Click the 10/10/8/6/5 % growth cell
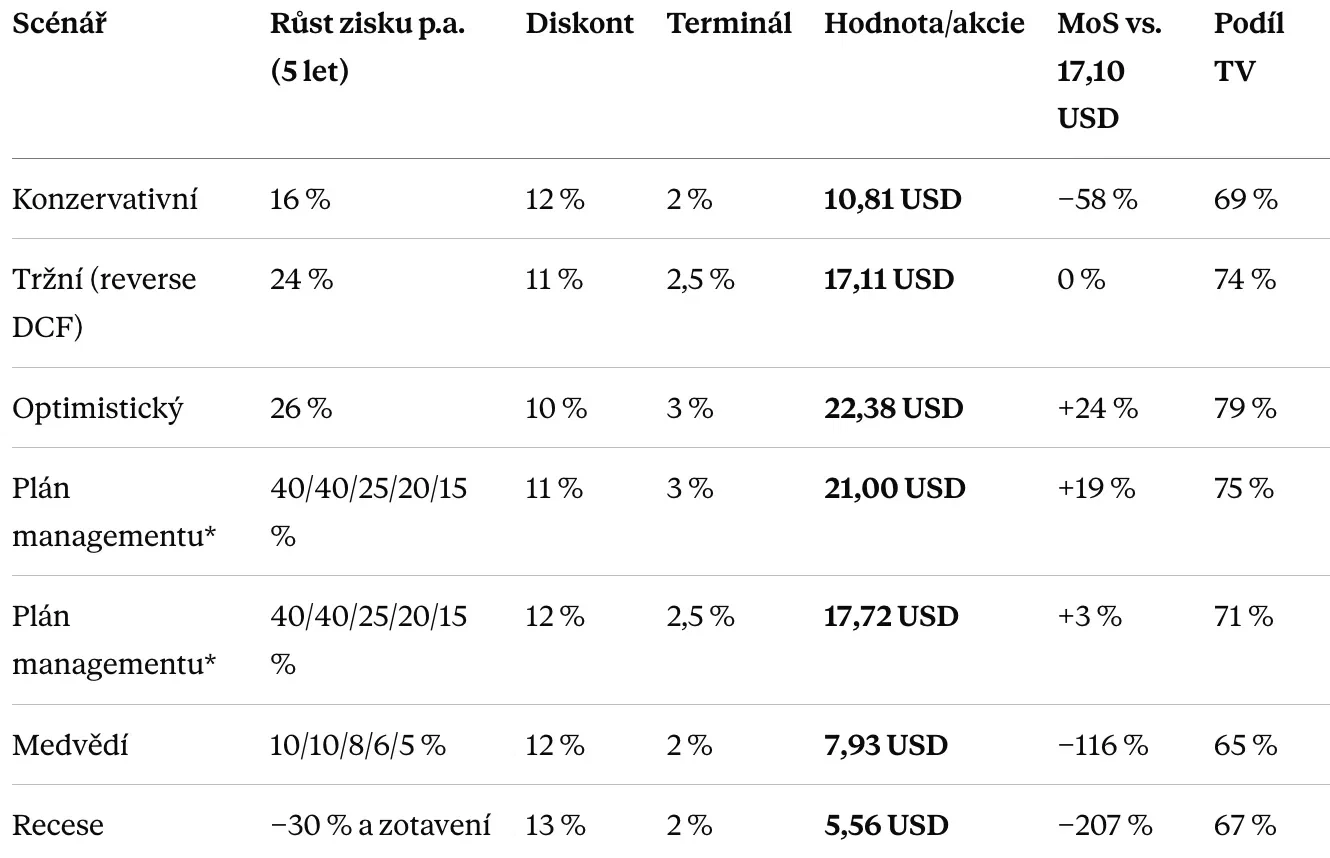1330x858 pixels. click(358, 745)
